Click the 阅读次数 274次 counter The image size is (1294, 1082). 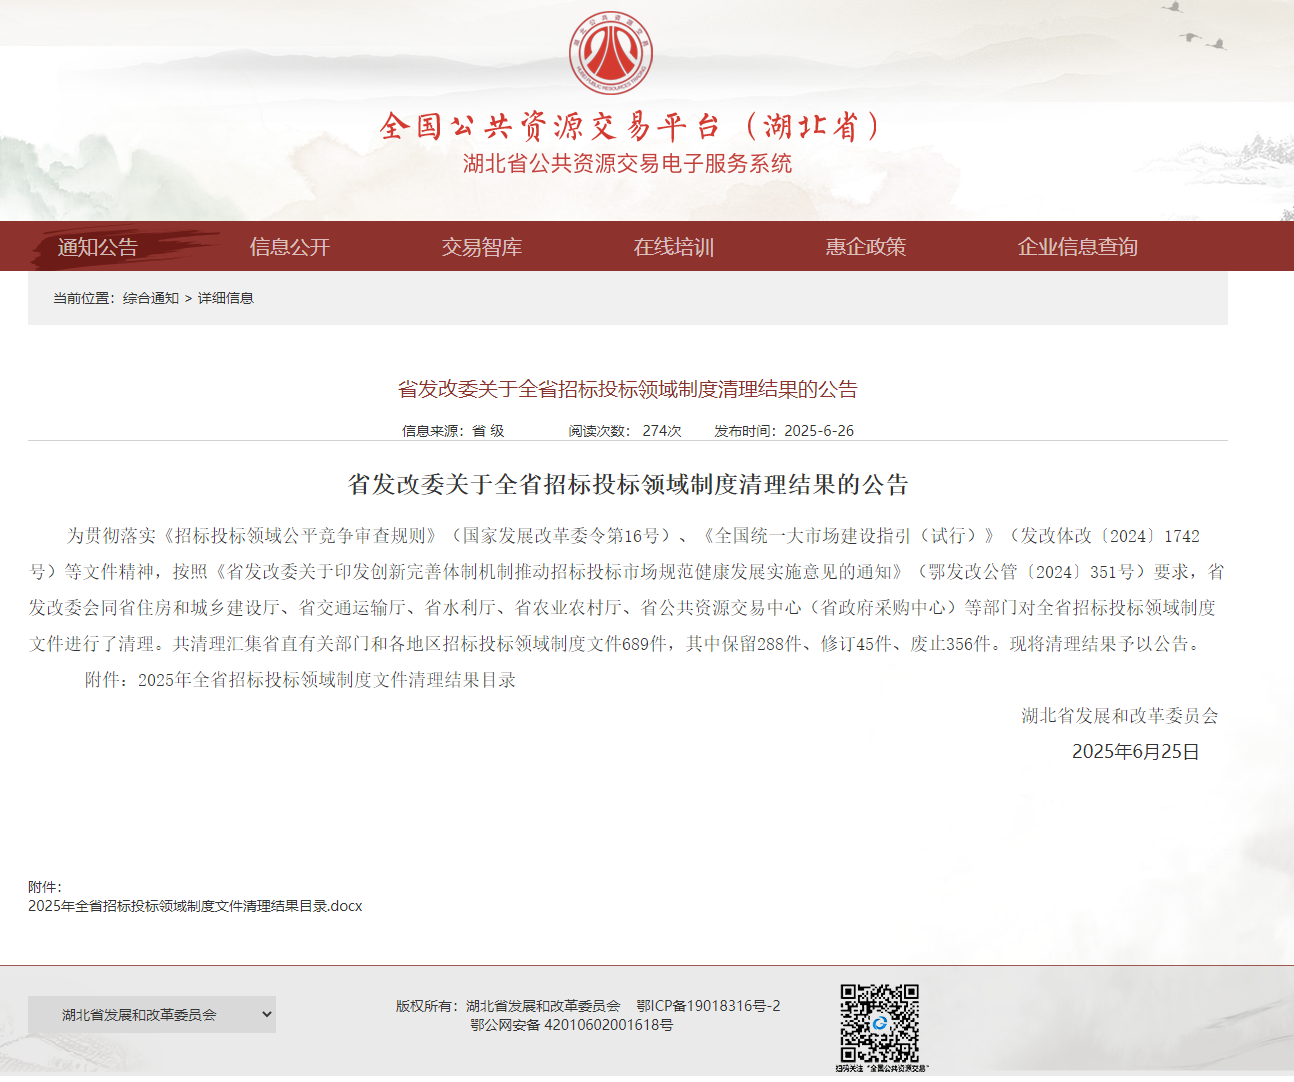click(625, 431)
